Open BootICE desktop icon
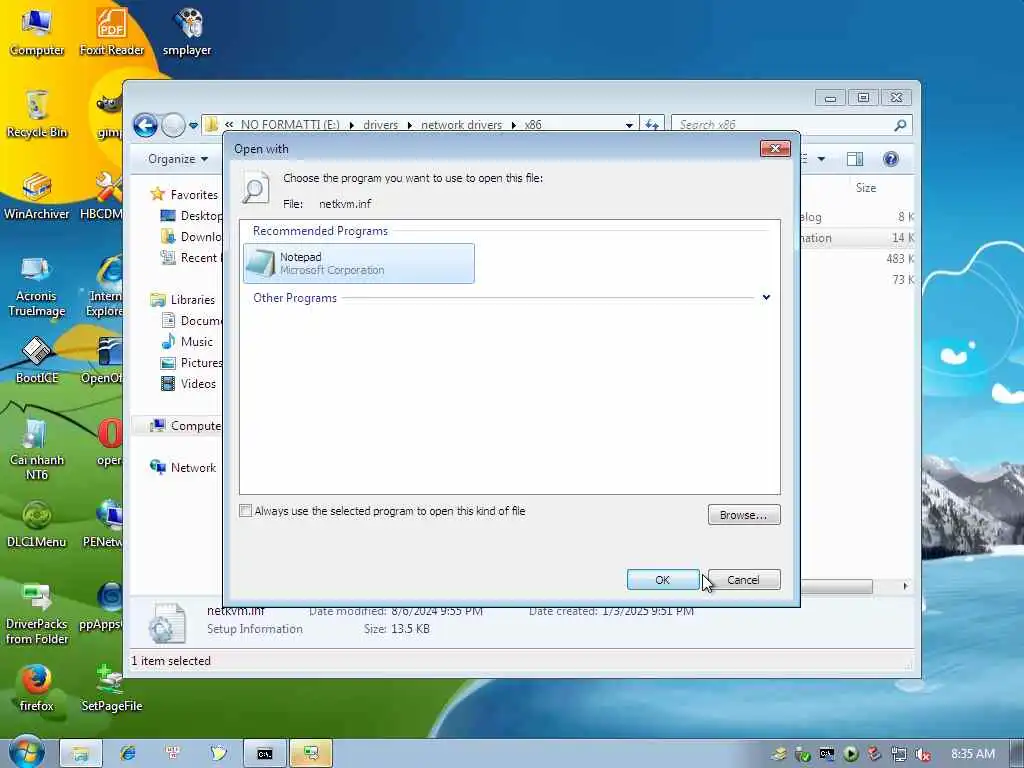 (37, 360)
